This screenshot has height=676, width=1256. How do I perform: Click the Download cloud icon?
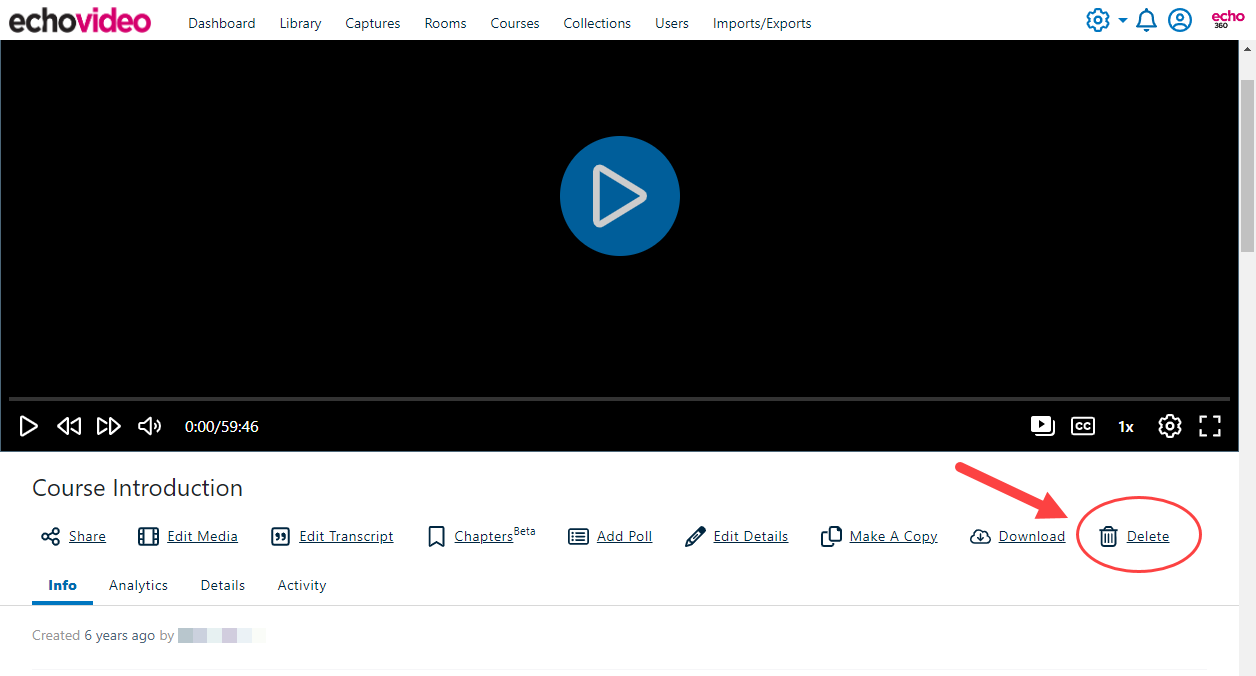click(x=981, y=537)
